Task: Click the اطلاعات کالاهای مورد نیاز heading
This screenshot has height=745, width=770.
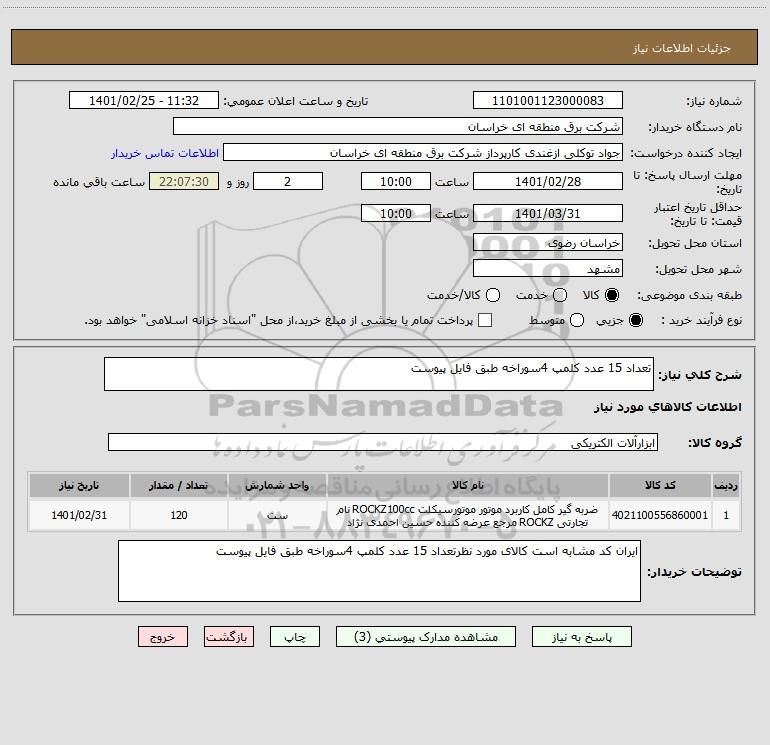Action: tap(668, 407)
